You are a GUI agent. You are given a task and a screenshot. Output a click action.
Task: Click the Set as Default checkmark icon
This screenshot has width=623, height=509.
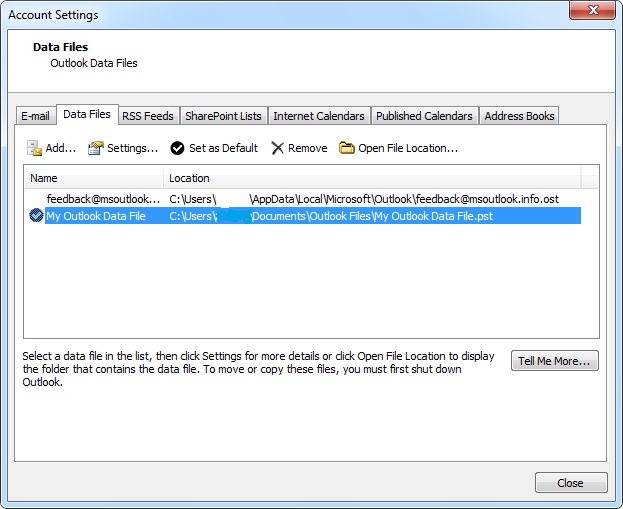pos(177,148)
